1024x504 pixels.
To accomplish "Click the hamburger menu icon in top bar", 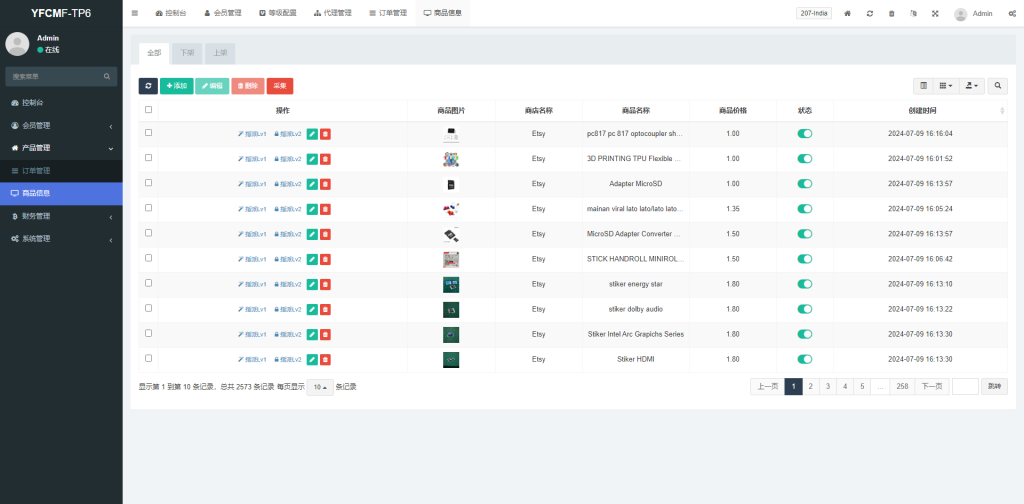I will 135,14.
